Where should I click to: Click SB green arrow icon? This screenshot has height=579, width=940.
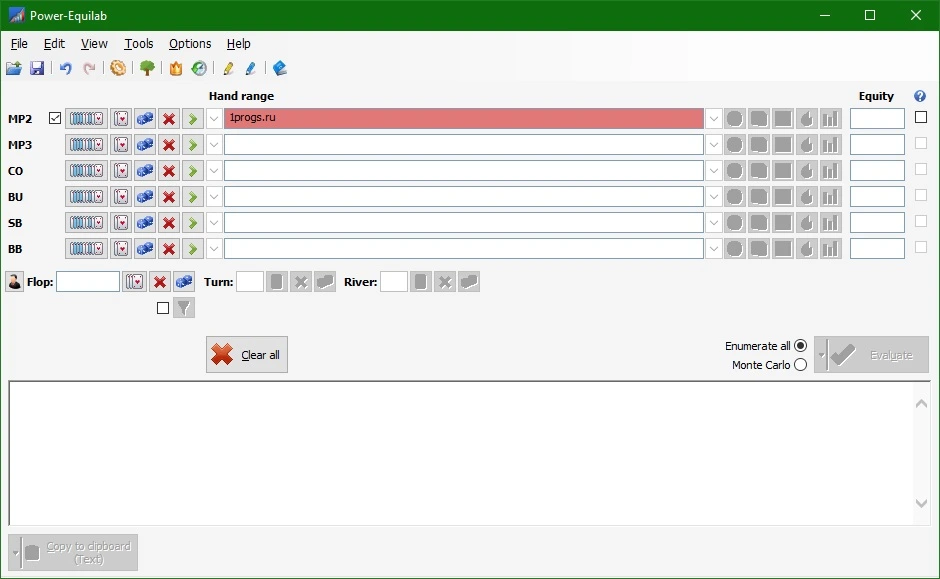click(192, 223)
